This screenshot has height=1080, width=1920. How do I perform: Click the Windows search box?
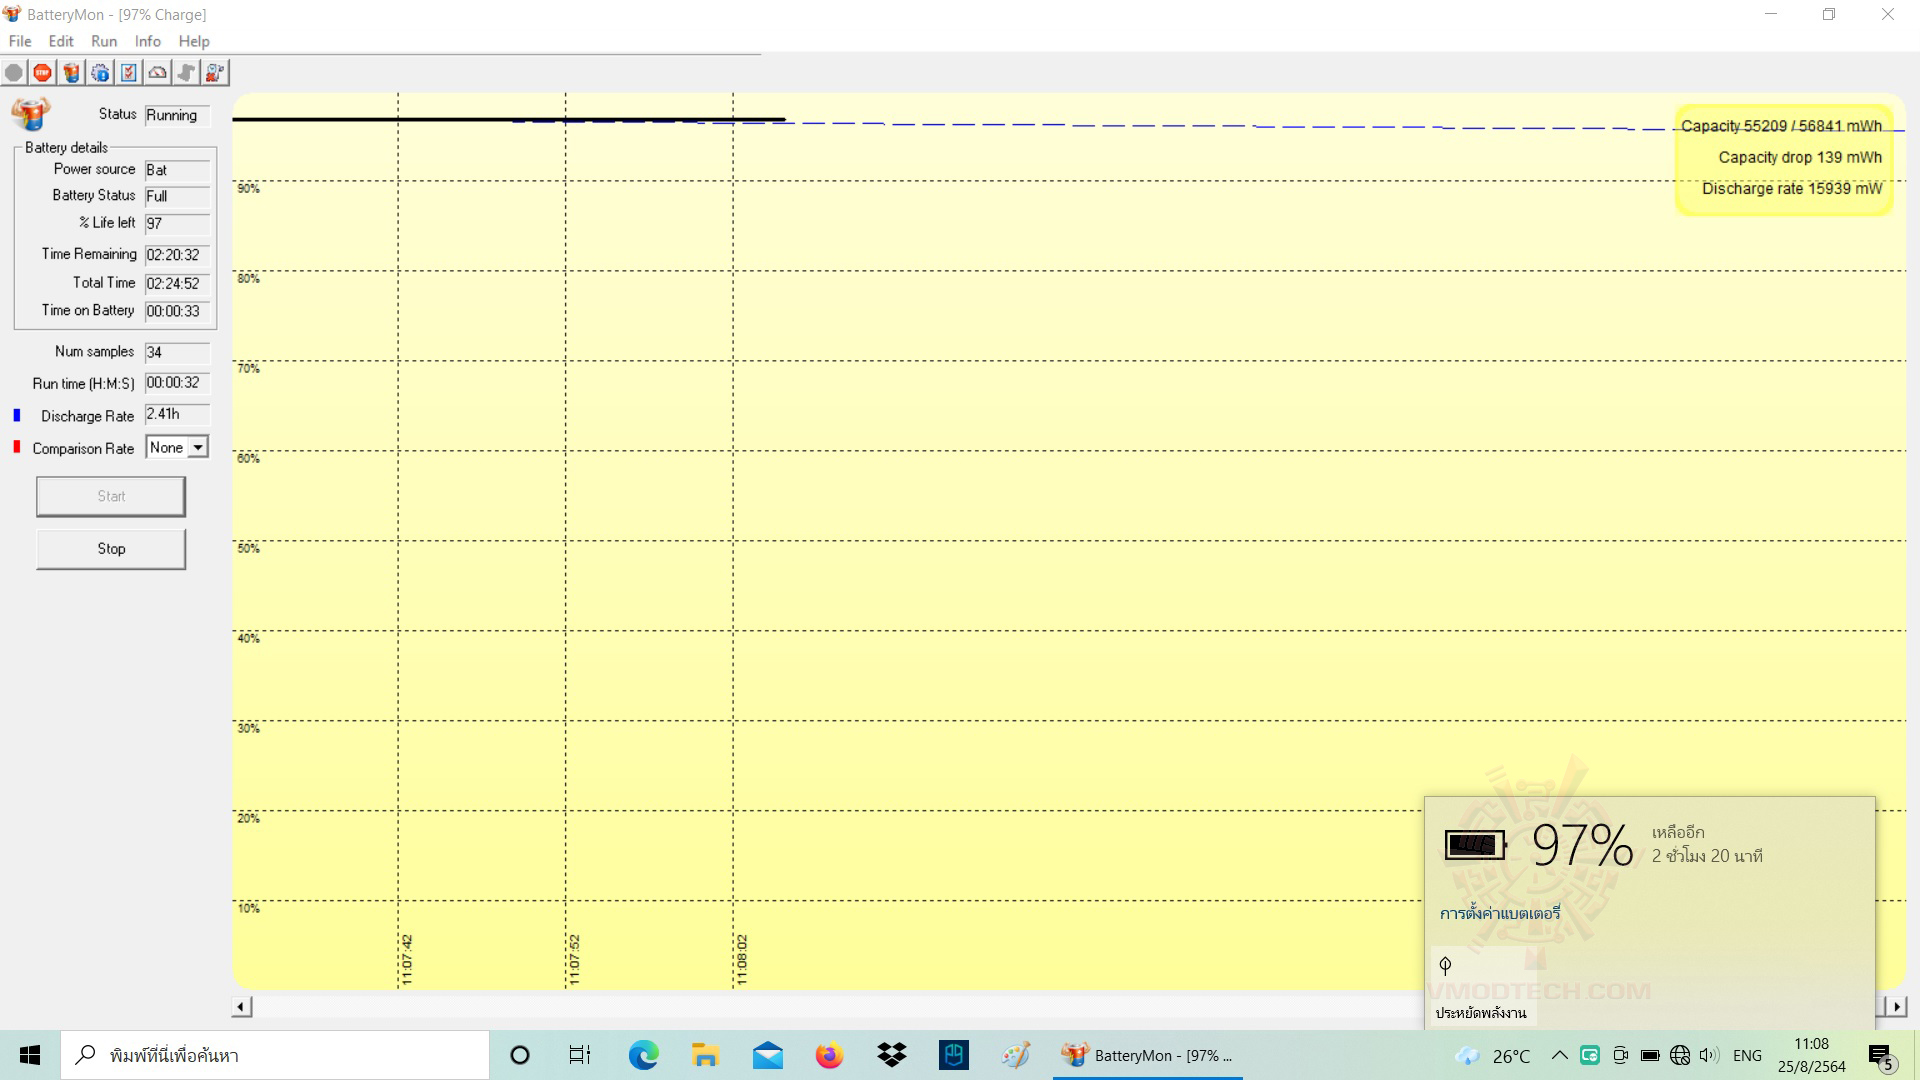pyautogui.click(x=275, y=1055)
